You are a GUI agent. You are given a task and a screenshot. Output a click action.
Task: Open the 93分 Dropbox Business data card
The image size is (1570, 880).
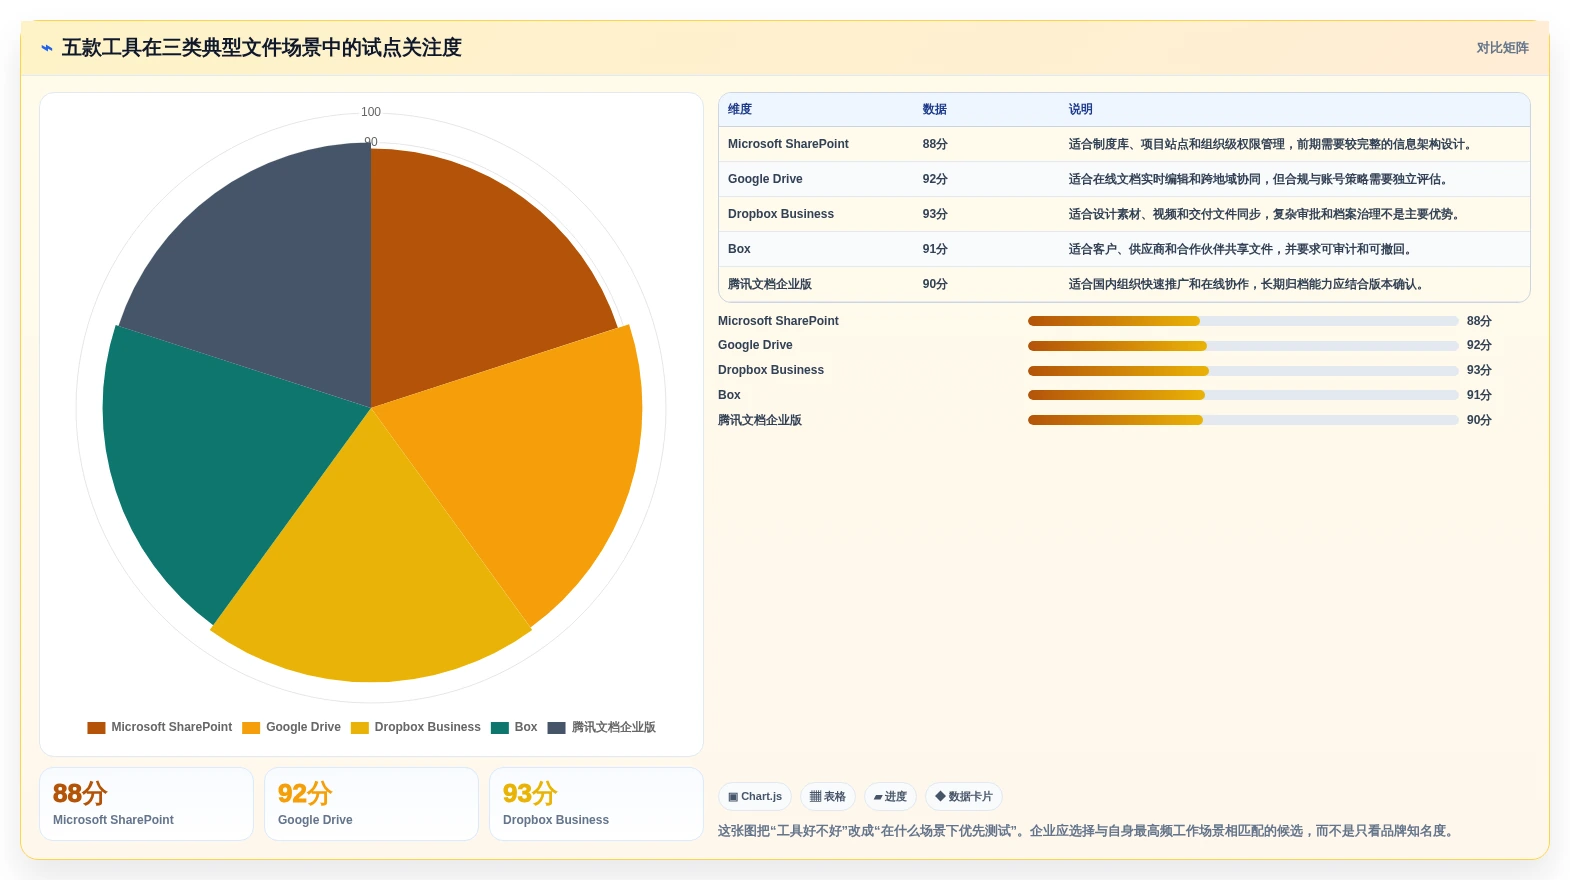(x=596, y=804)
